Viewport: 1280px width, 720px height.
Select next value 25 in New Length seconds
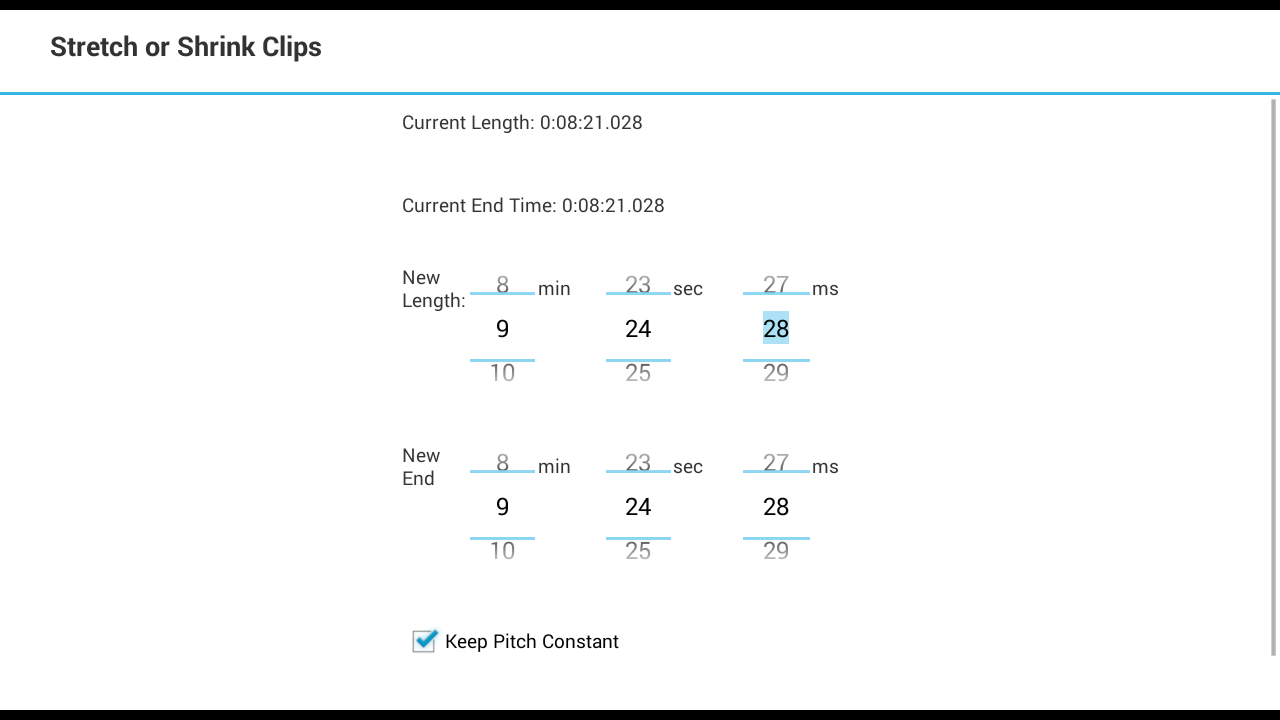(x=638, y=373)
